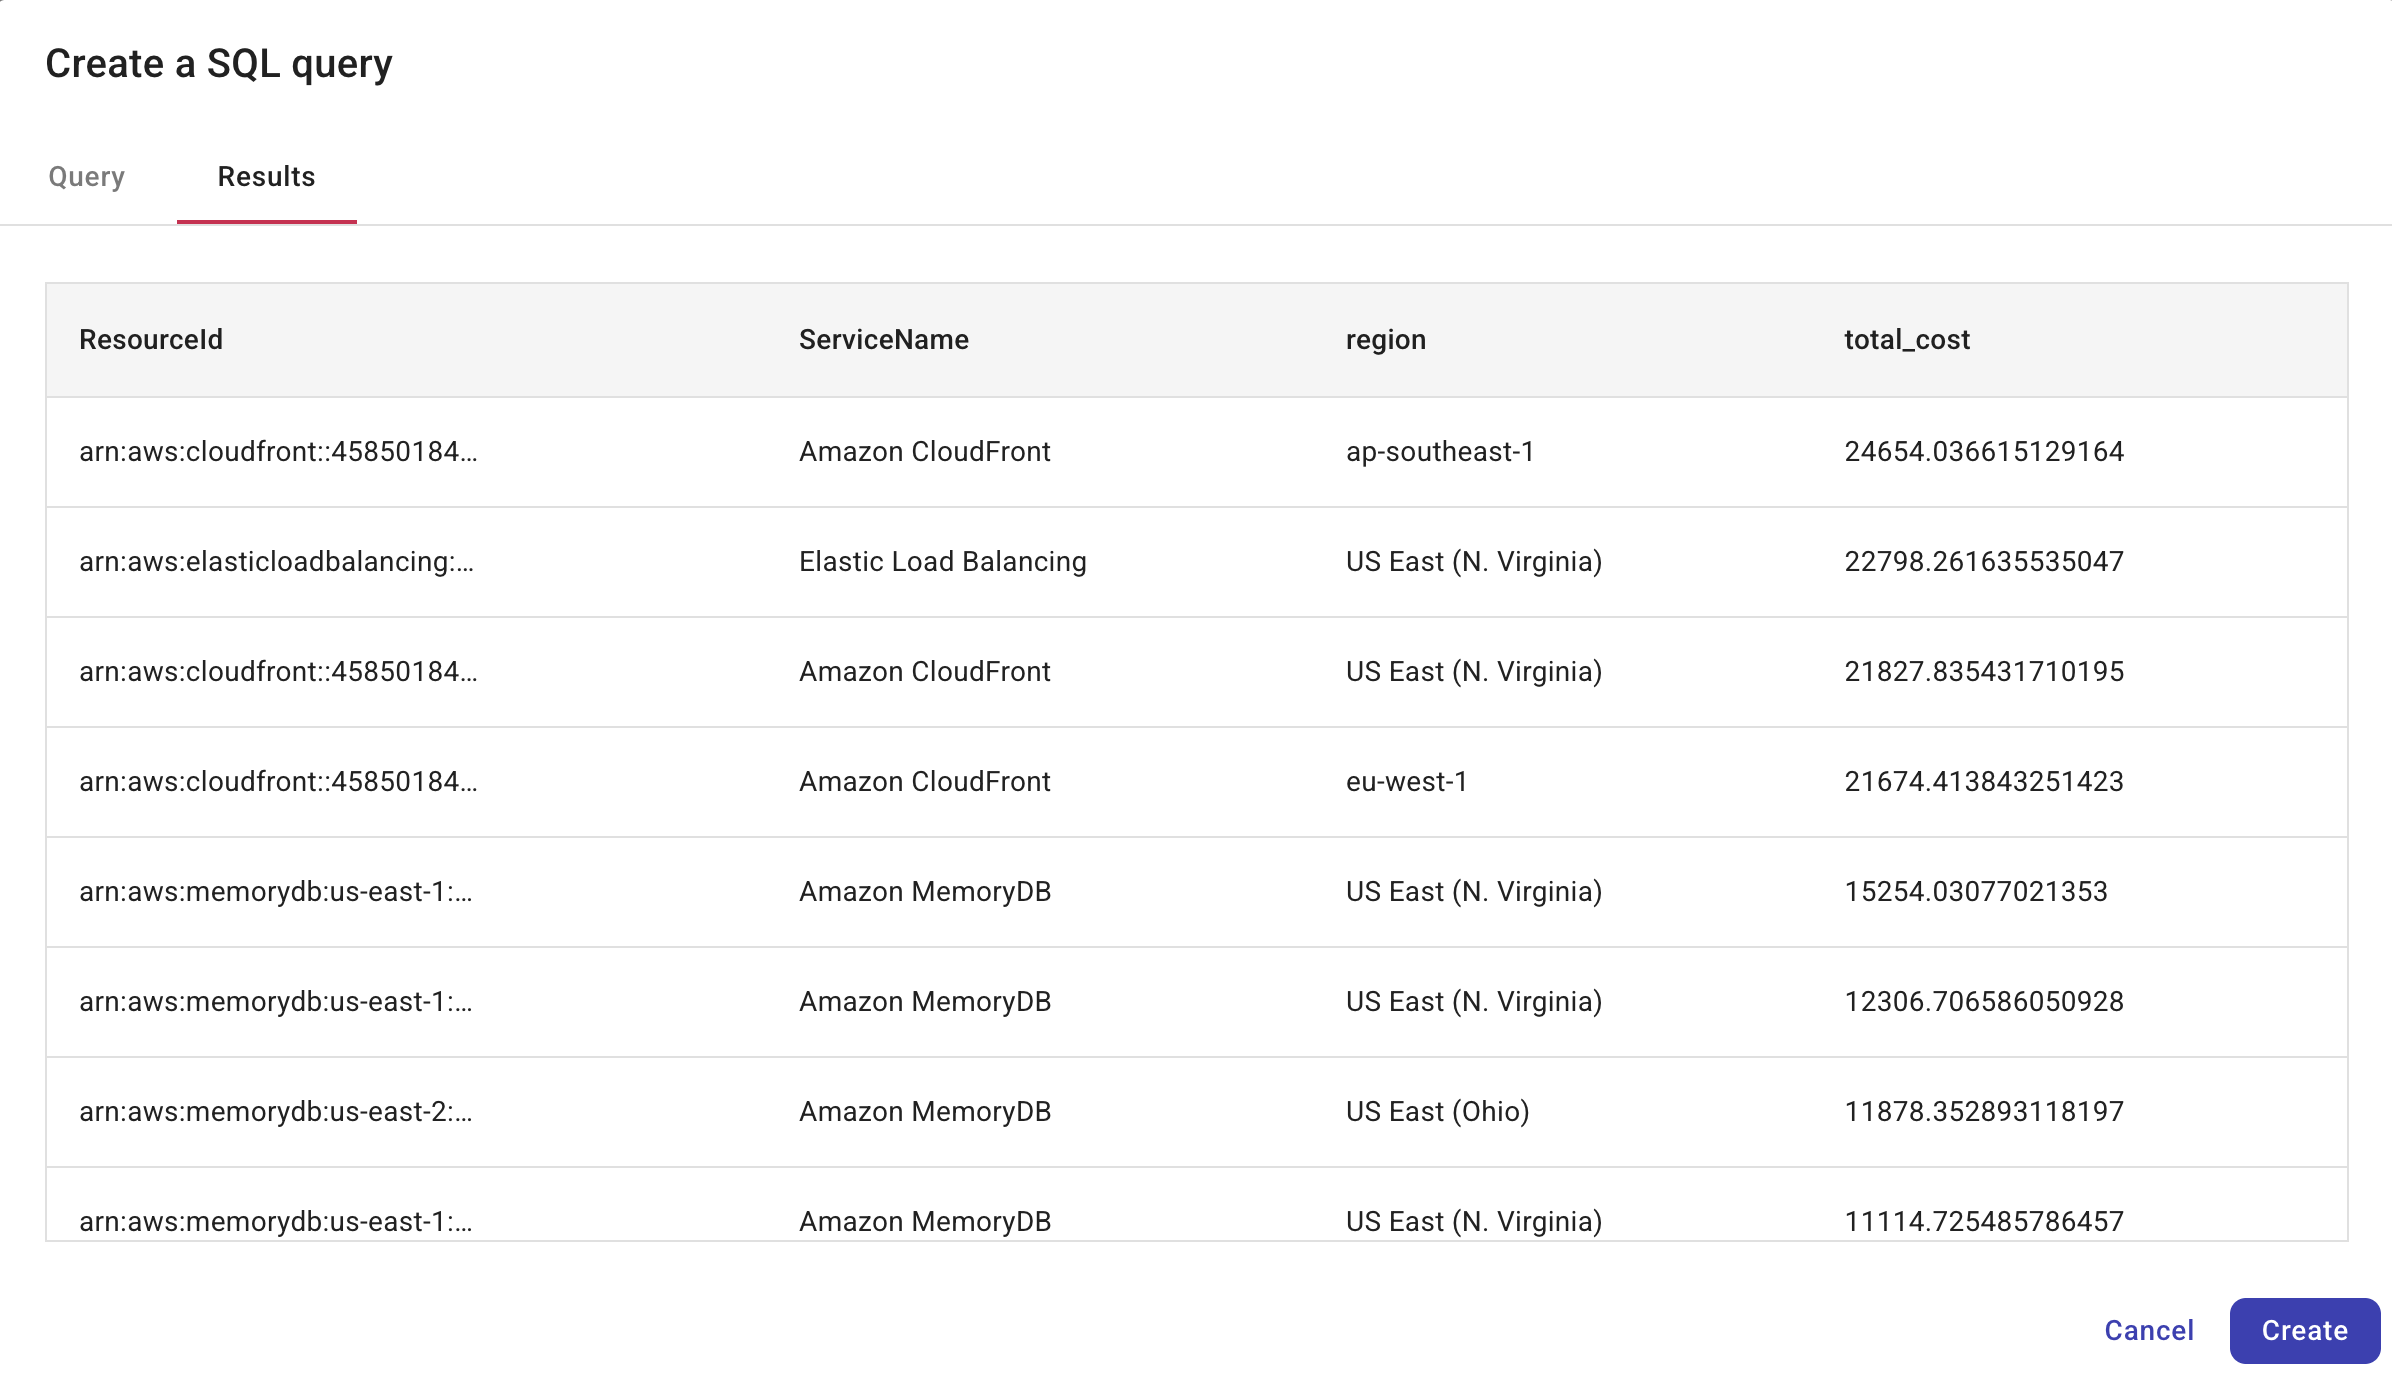Switch to the Query tab
The height and width of the screenshot is (1376, 2392).
pos(86,177)
